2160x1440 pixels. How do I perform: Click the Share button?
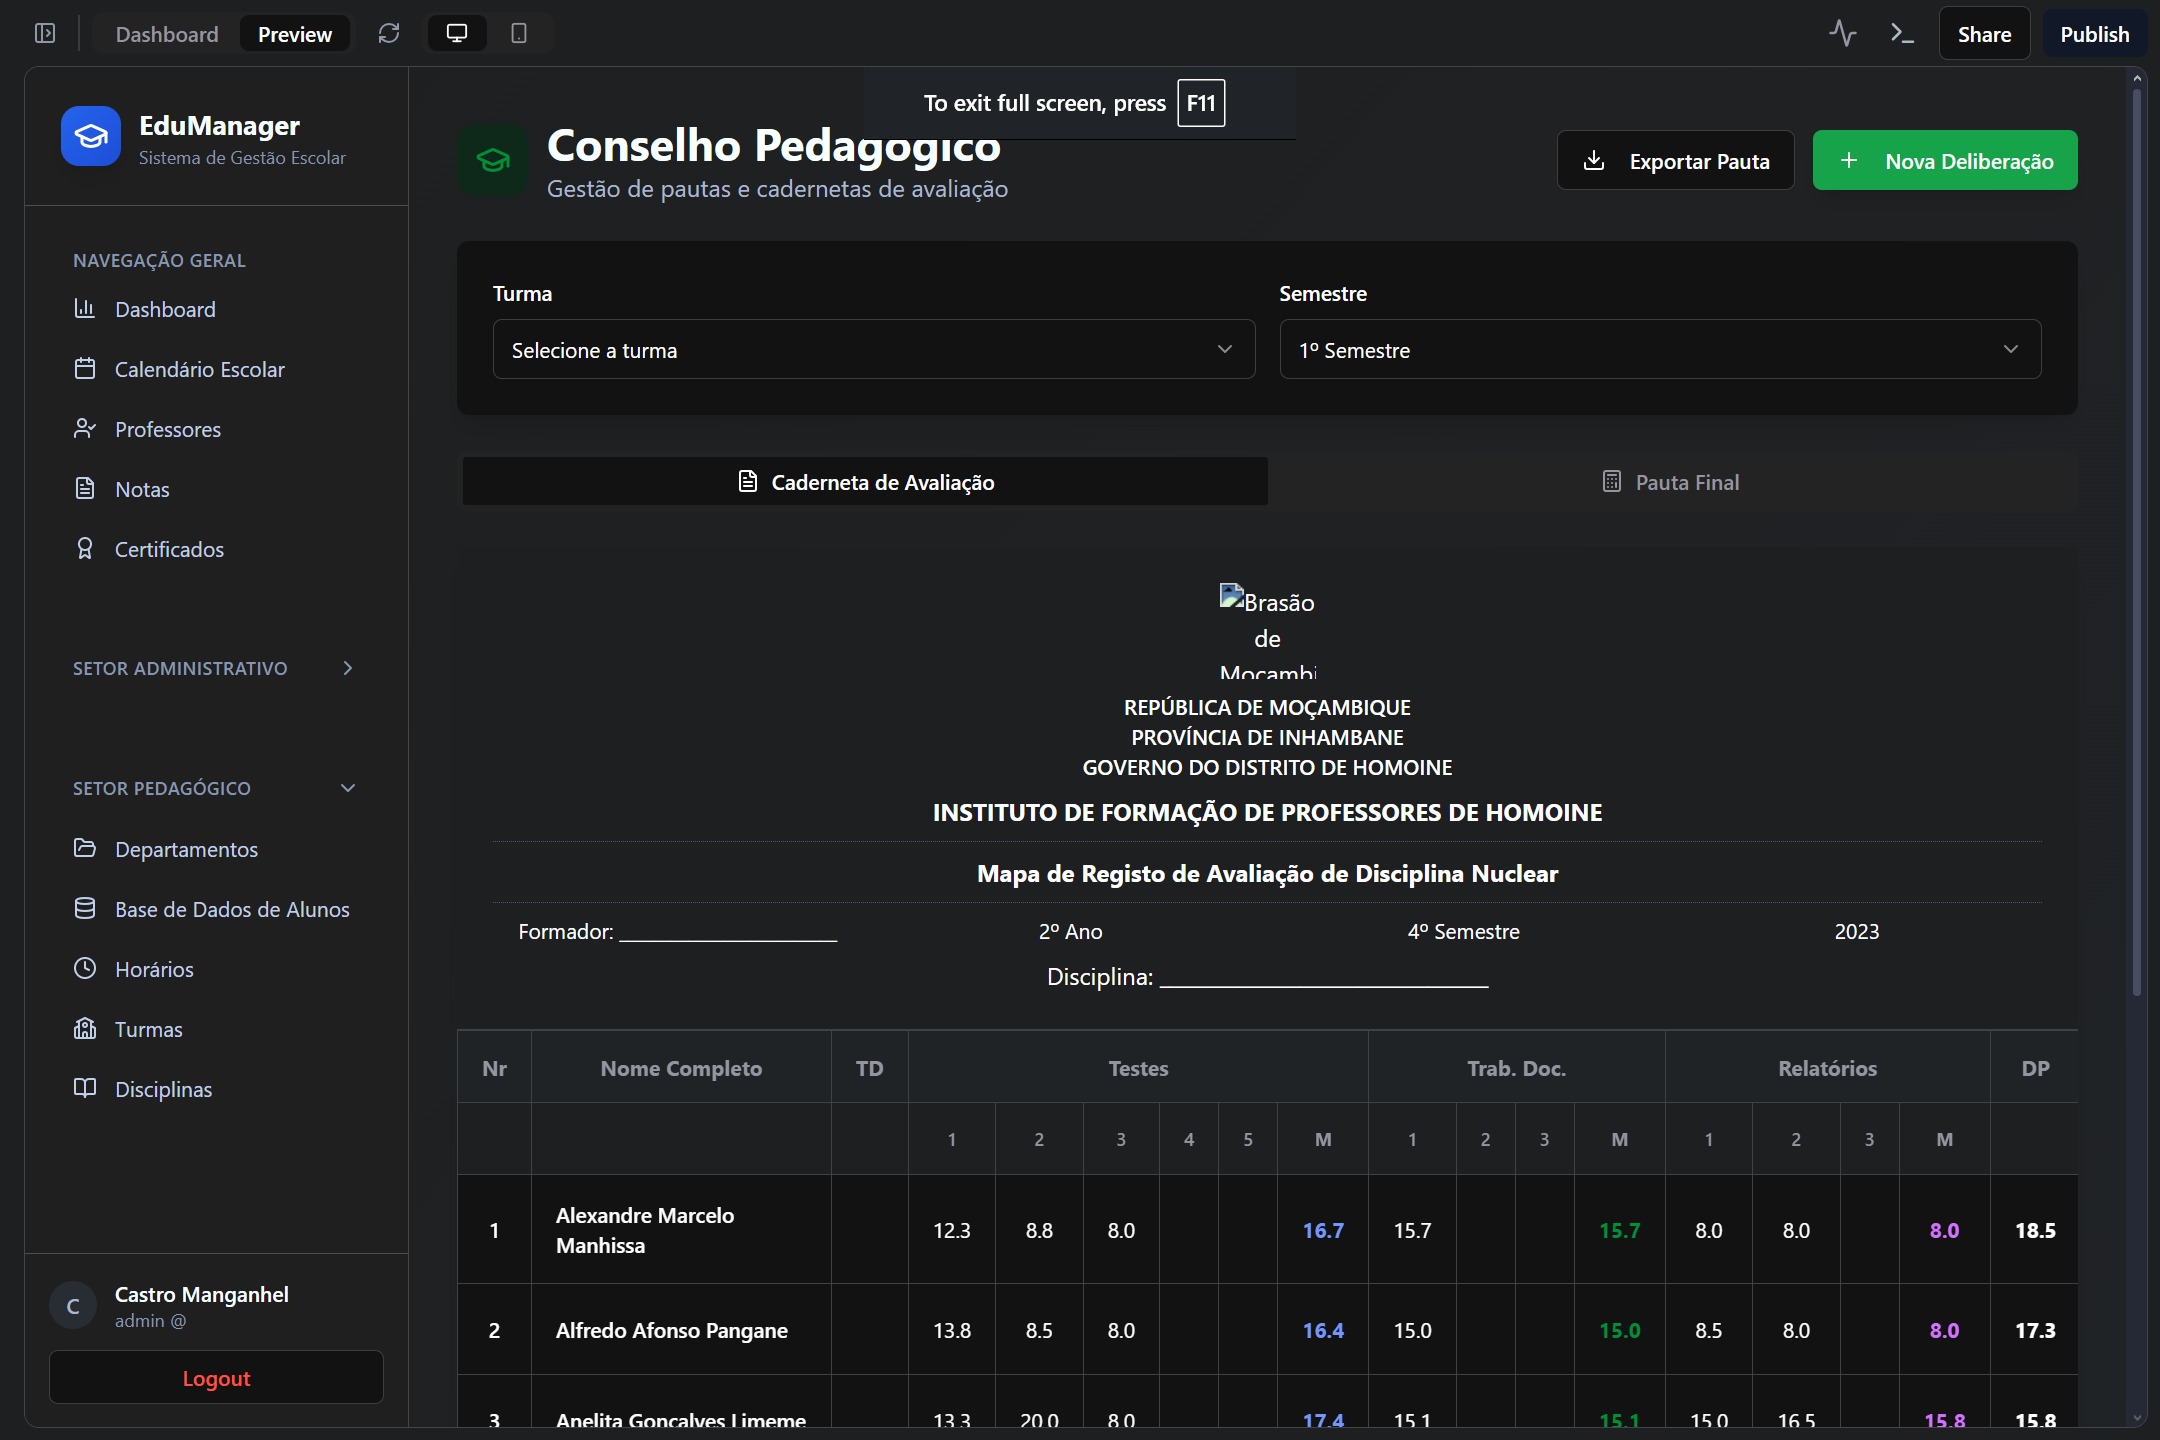[x=1985, y=34]
